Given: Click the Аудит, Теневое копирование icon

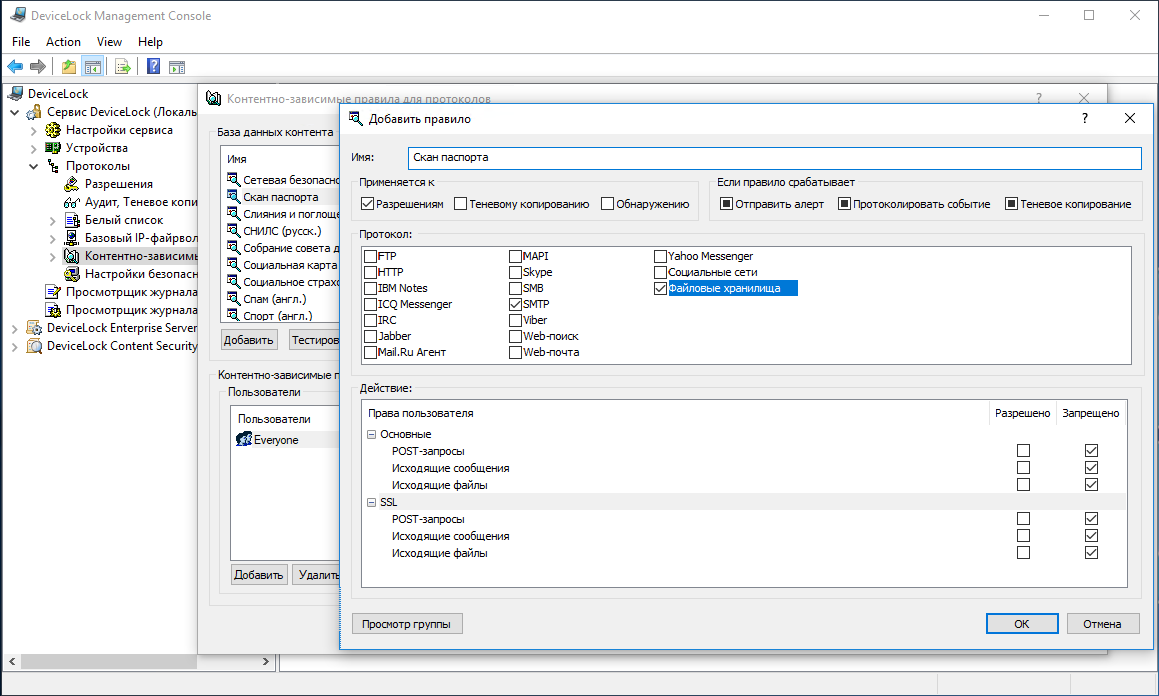Looking at the screenshot, I should [x=72, y=202].
